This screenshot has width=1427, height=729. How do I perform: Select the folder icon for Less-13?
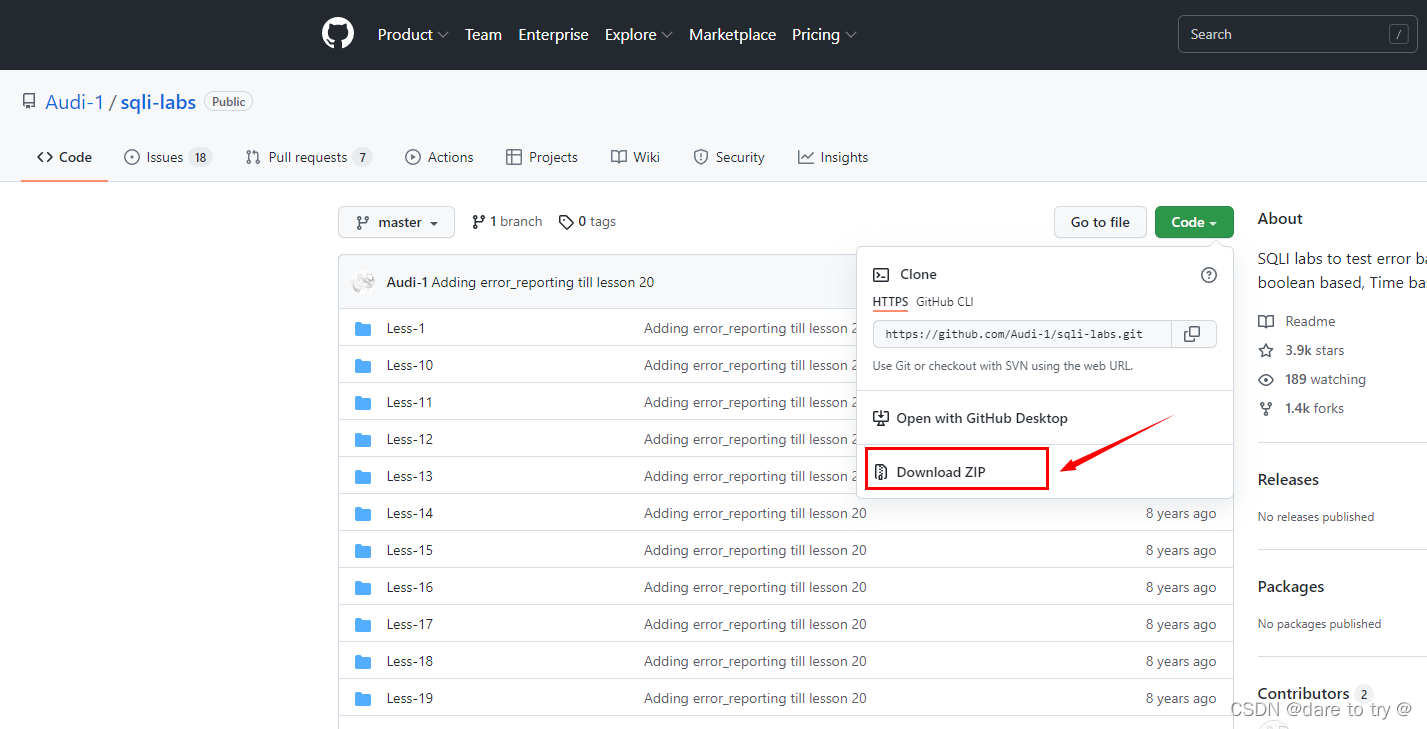tap(363, 477)
